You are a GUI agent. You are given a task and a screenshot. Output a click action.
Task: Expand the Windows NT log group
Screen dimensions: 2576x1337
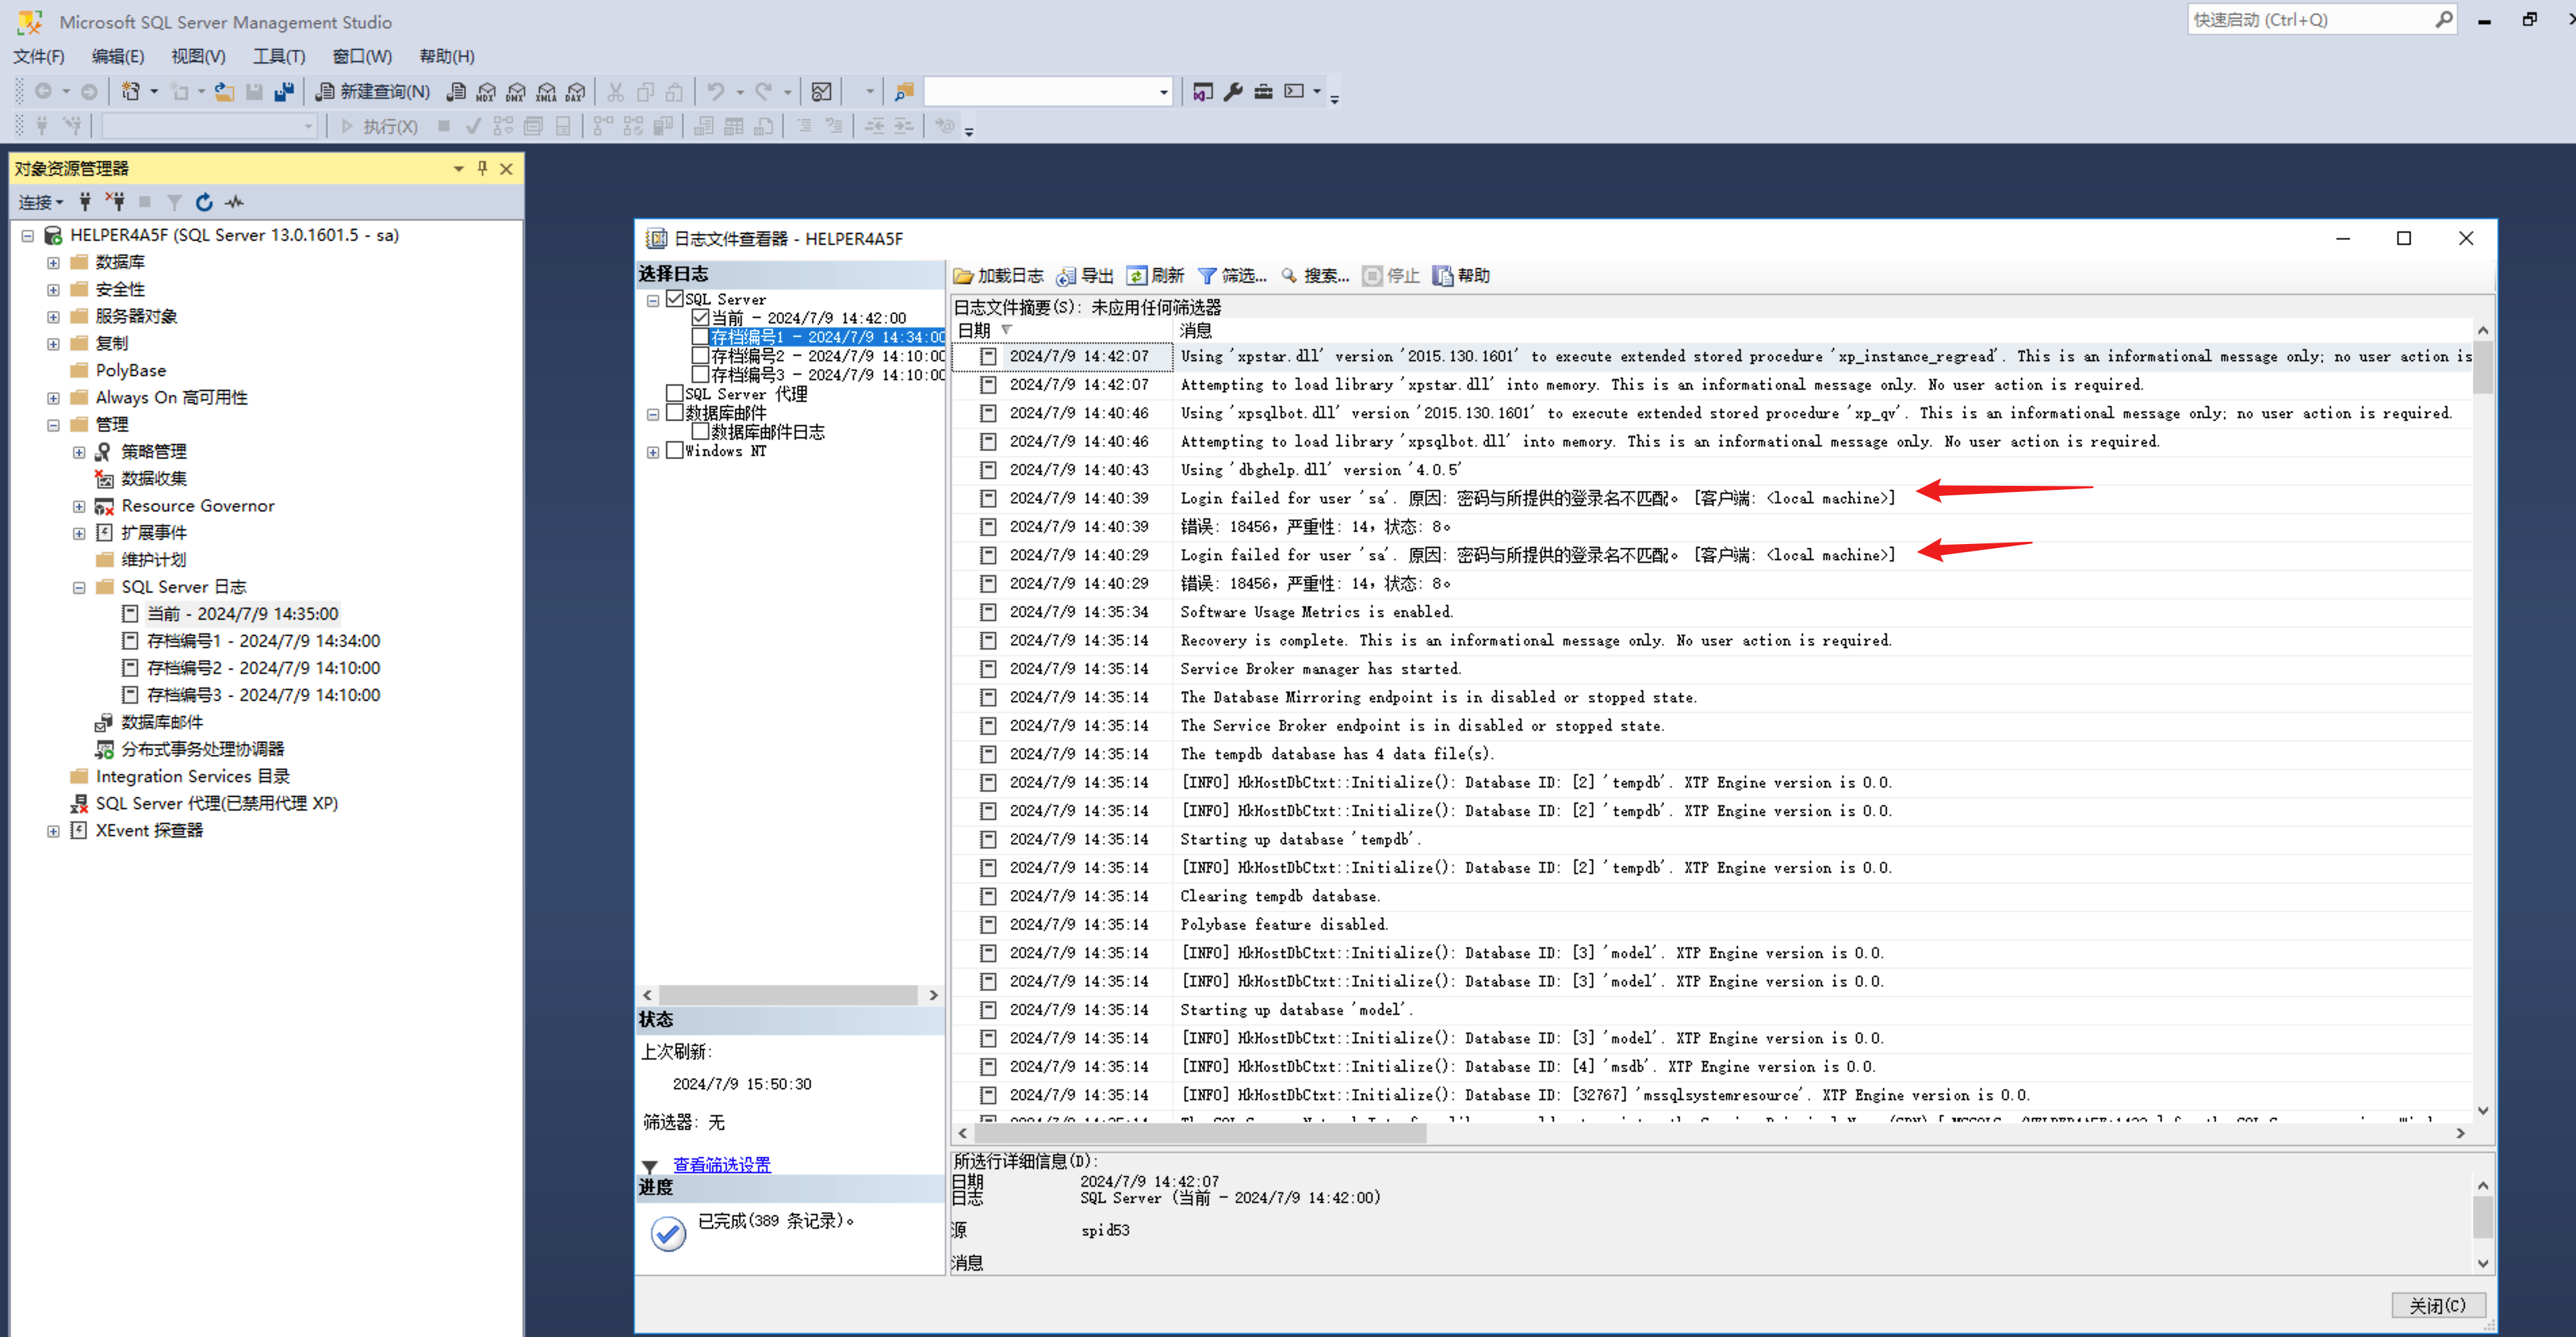point(653,452)
